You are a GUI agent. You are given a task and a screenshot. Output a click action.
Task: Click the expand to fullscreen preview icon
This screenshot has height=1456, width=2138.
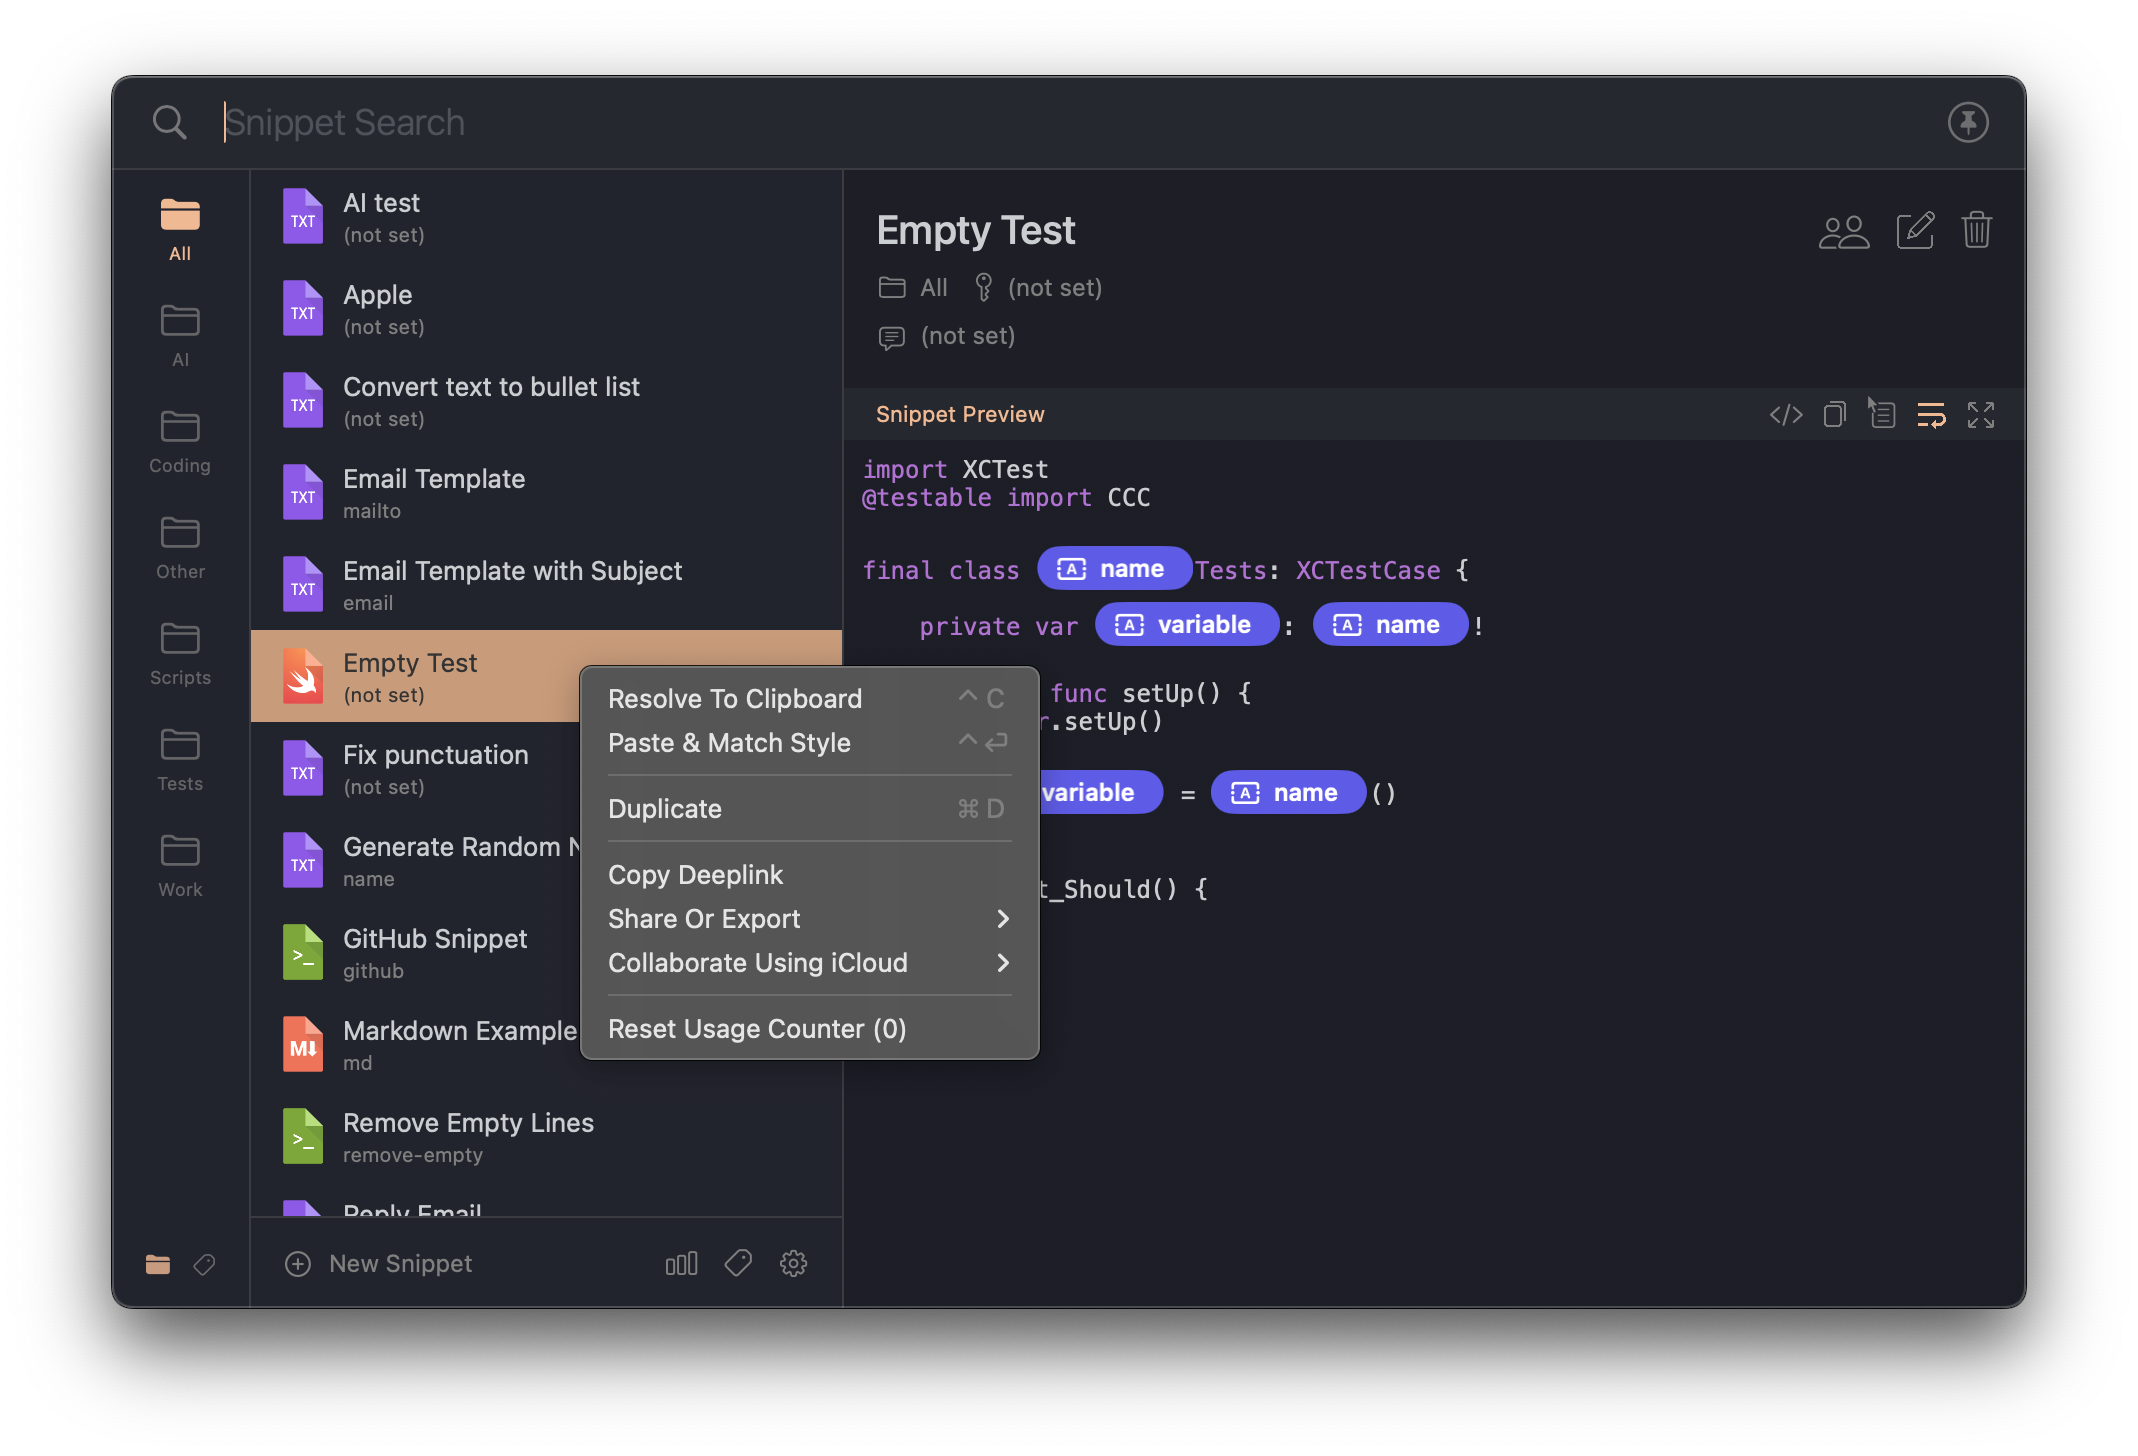coord(1980,413)
